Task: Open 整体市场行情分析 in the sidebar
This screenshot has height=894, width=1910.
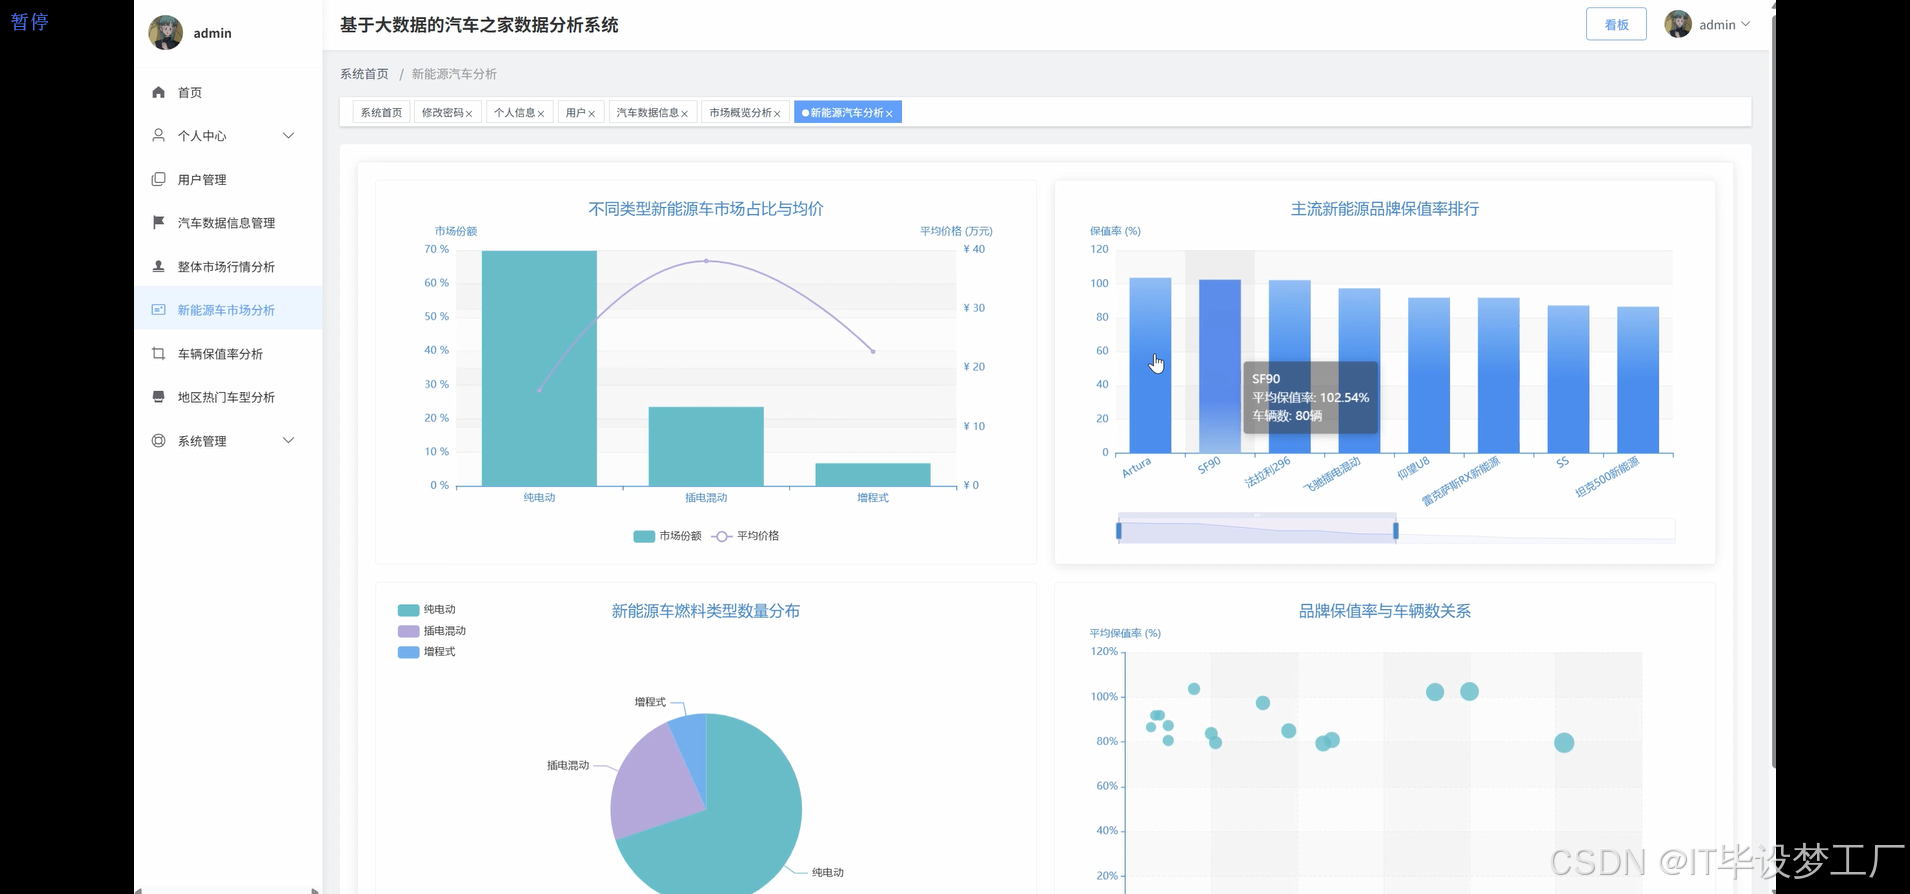Action: [228, 266]
